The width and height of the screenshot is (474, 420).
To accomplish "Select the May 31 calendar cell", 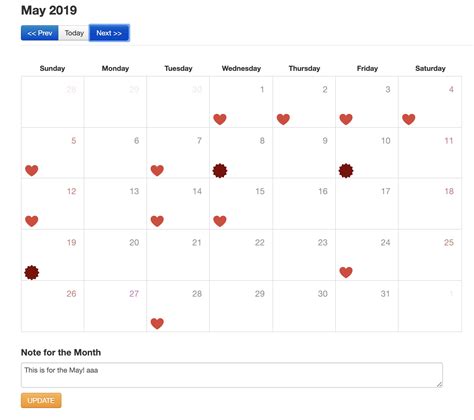I will tap(367, 306).
